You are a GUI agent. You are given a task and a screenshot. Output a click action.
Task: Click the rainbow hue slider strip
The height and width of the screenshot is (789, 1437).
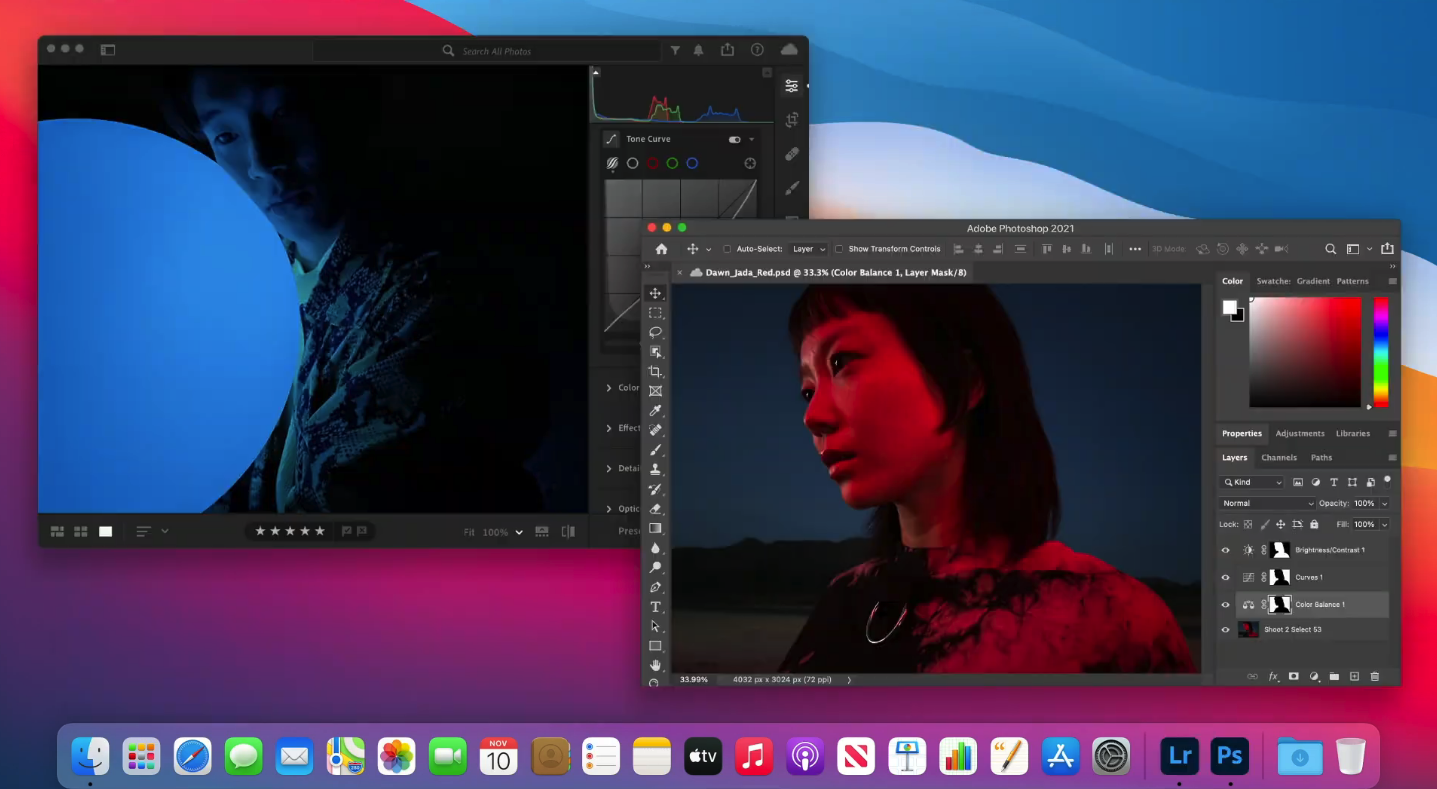tap(1380, 352)
